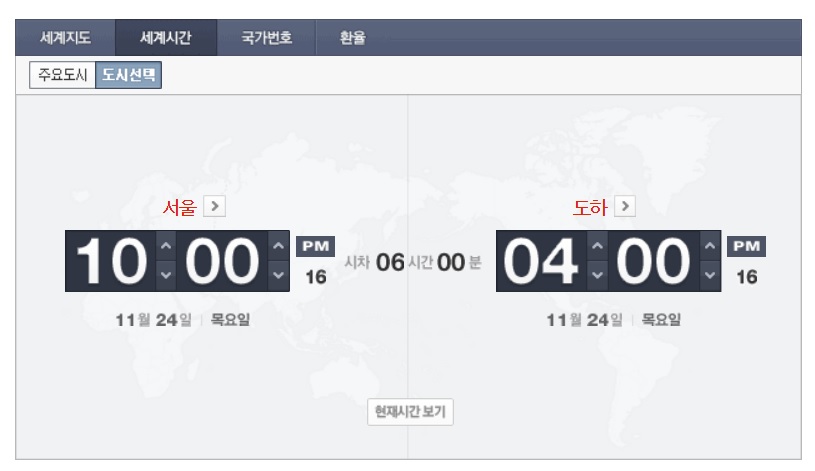Click Doha date 11월 24일 목요일
Viewport: 815px width, 471px height.
pyautogui.click(x=613, y=320)
